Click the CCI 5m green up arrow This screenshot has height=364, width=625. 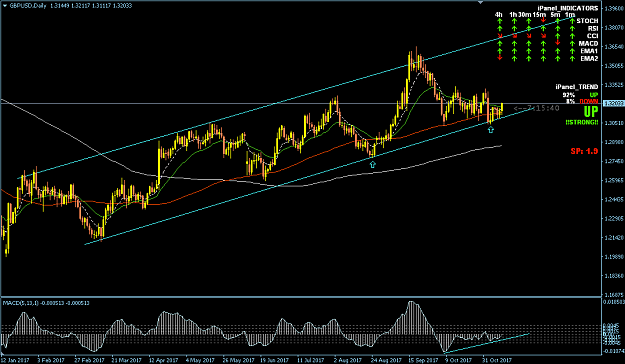pos(558,36)
